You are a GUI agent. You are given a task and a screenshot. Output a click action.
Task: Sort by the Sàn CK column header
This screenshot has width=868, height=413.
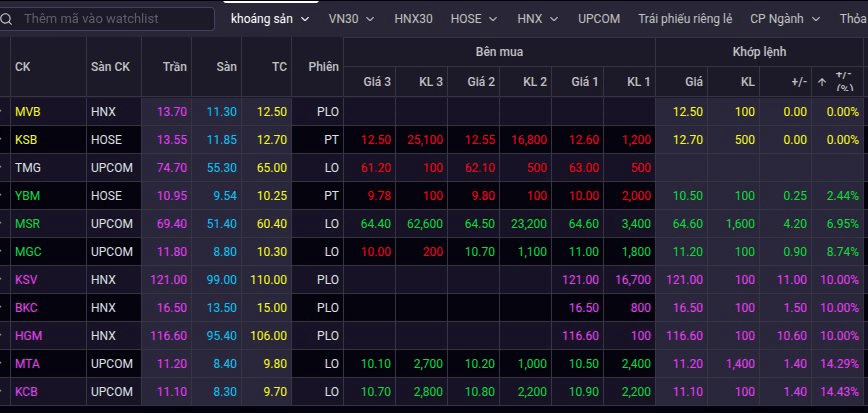click(x=110, y=67)
